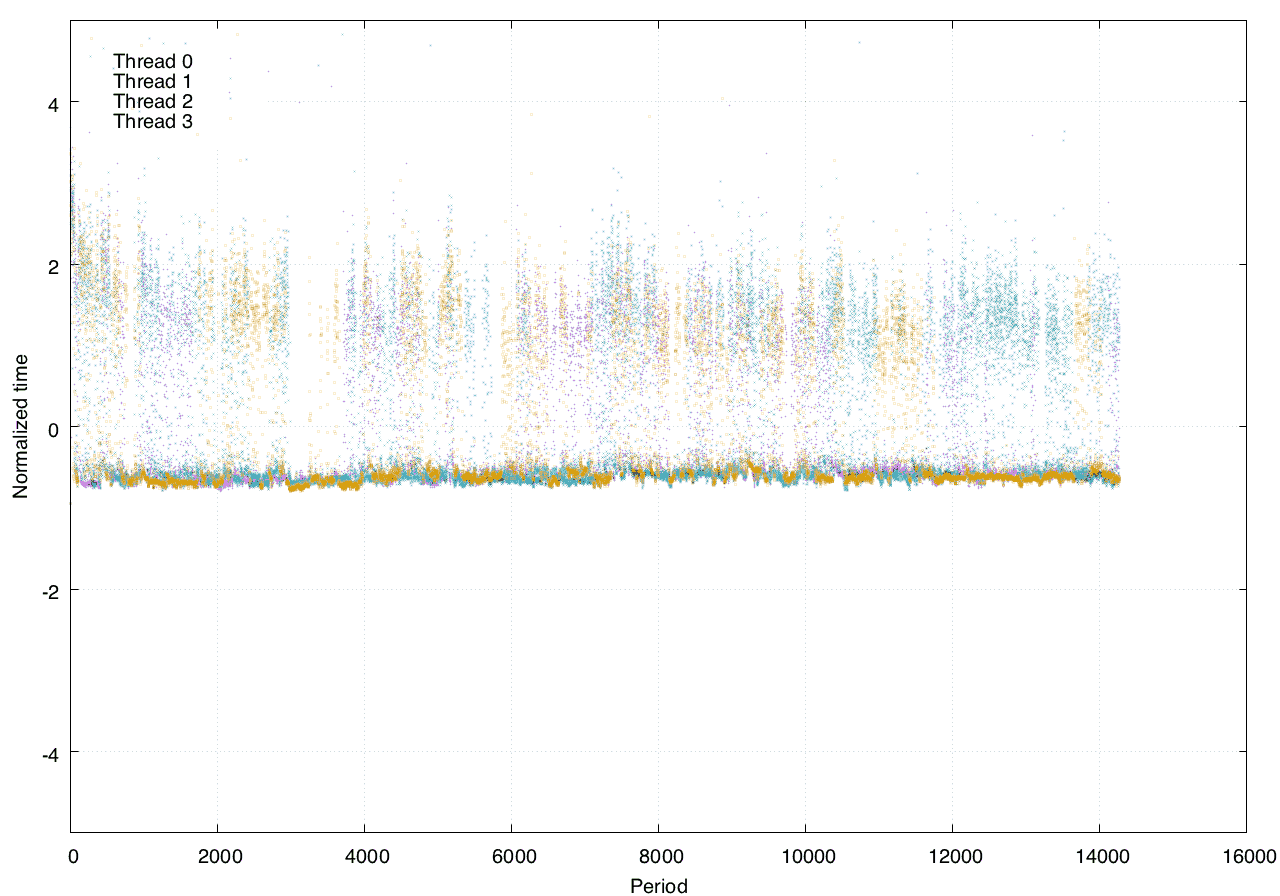The height and width of the screenshot is (896, 1280).
Task: Click the 2000 tick label on x-axis
Action: [217, 856]
